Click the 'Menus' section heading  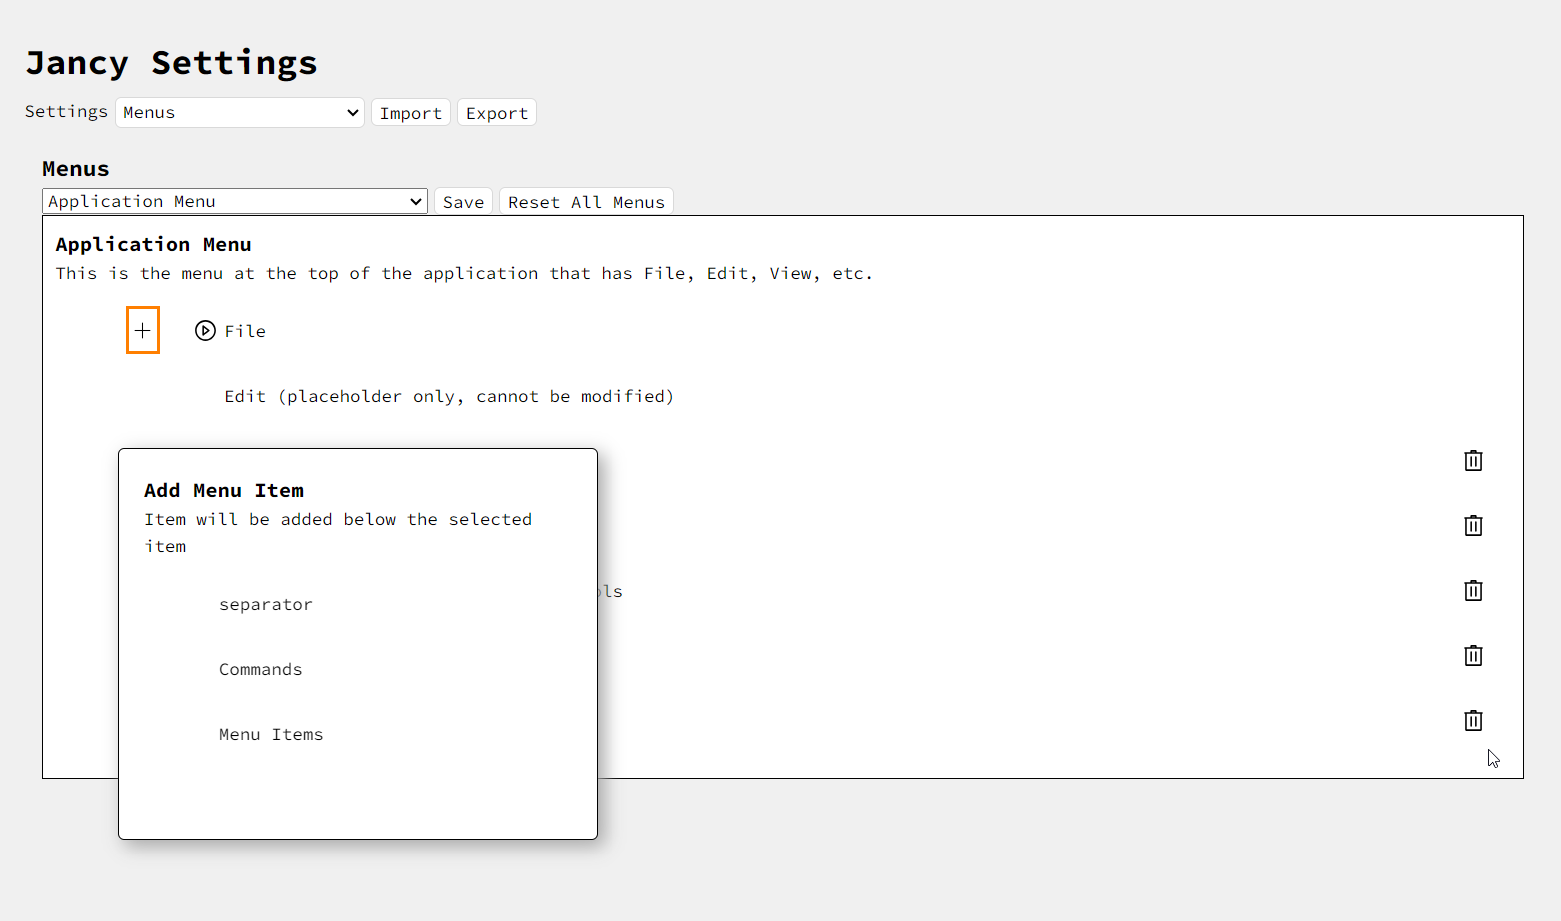76,168
